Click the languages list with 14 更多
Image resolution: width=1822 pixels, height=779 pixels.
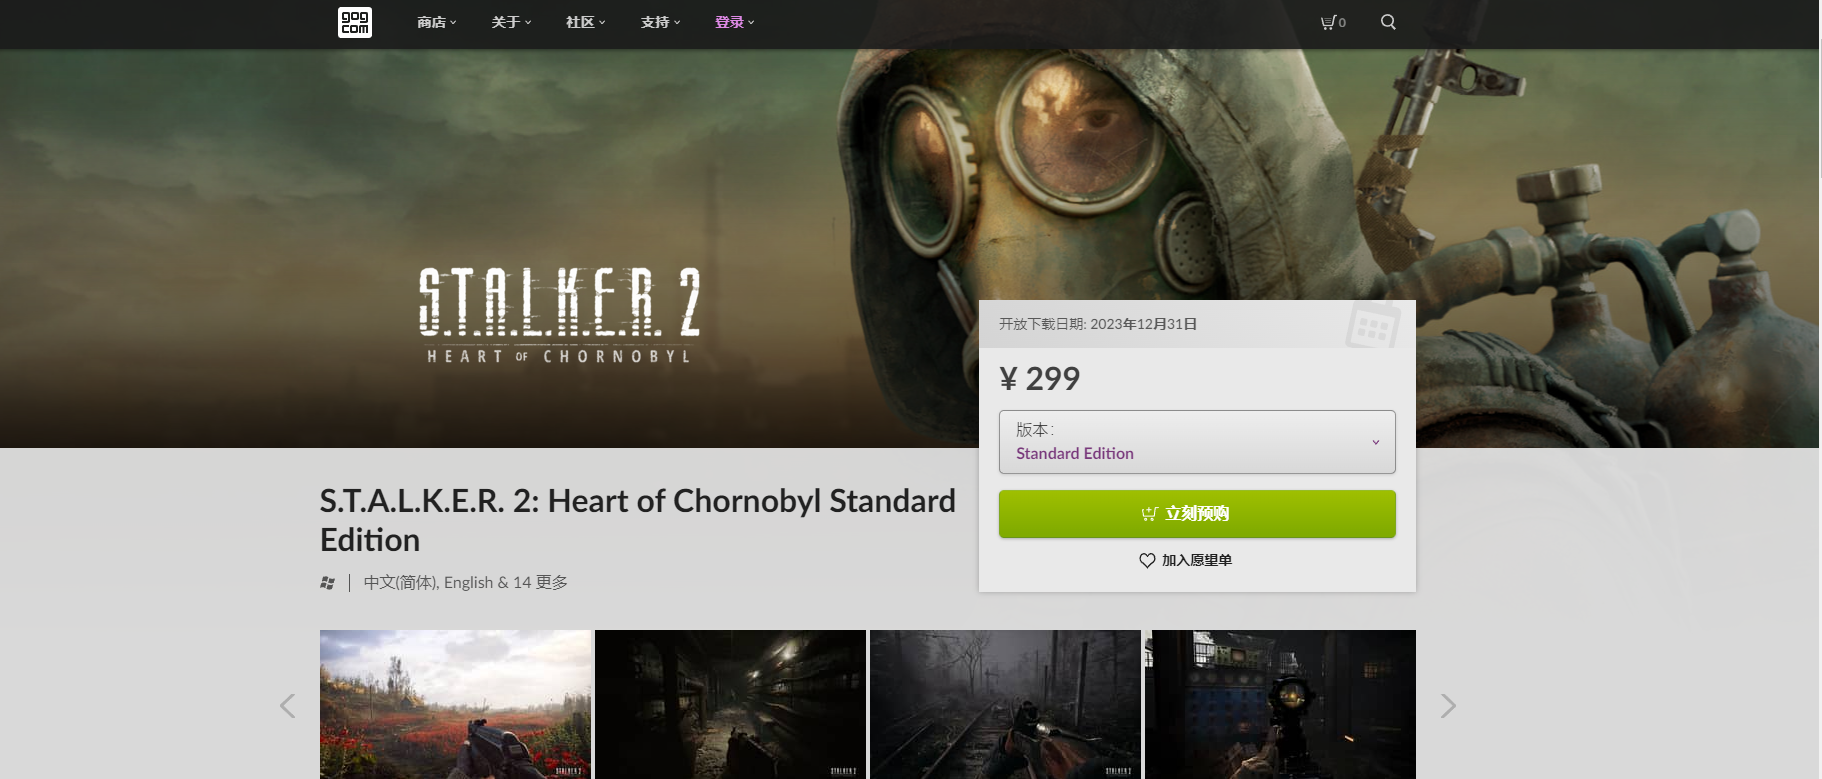(466, 583)
